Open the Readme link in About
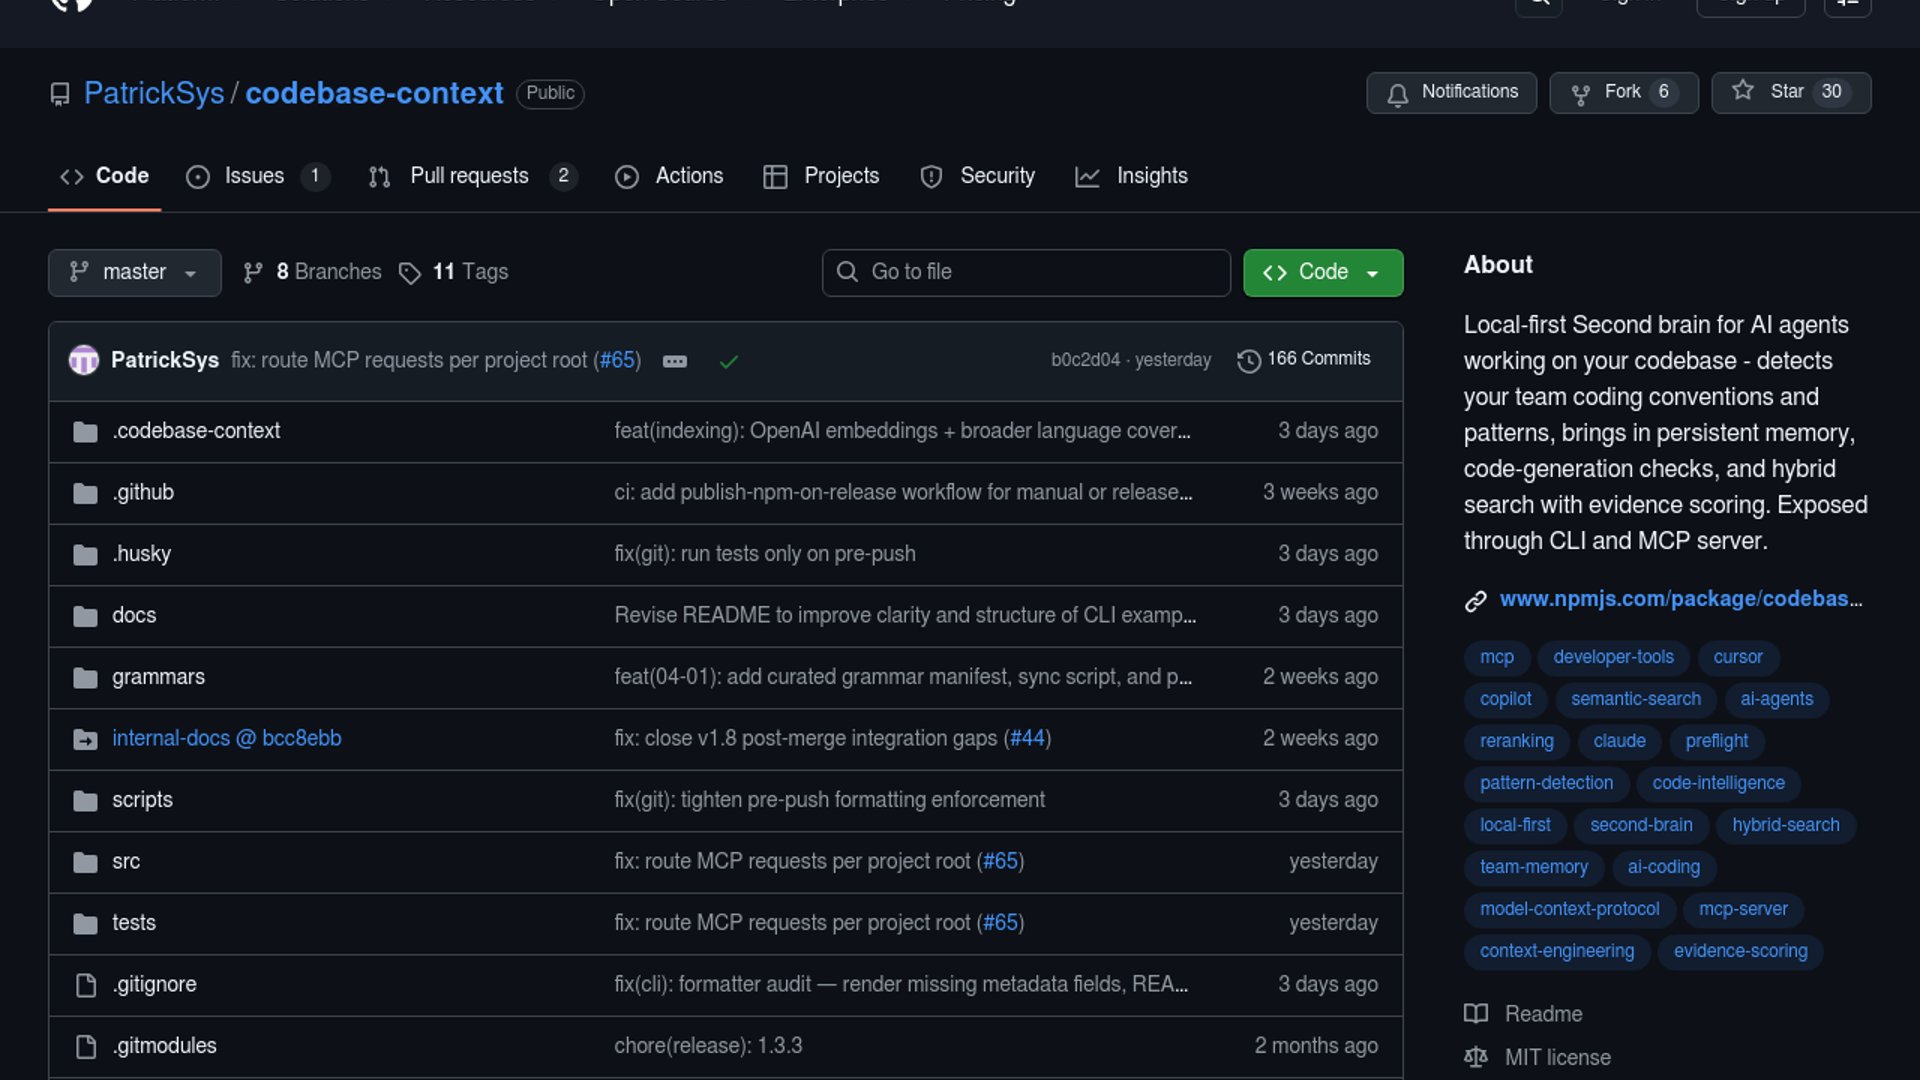1920x1080 pixels. 1543,1014
